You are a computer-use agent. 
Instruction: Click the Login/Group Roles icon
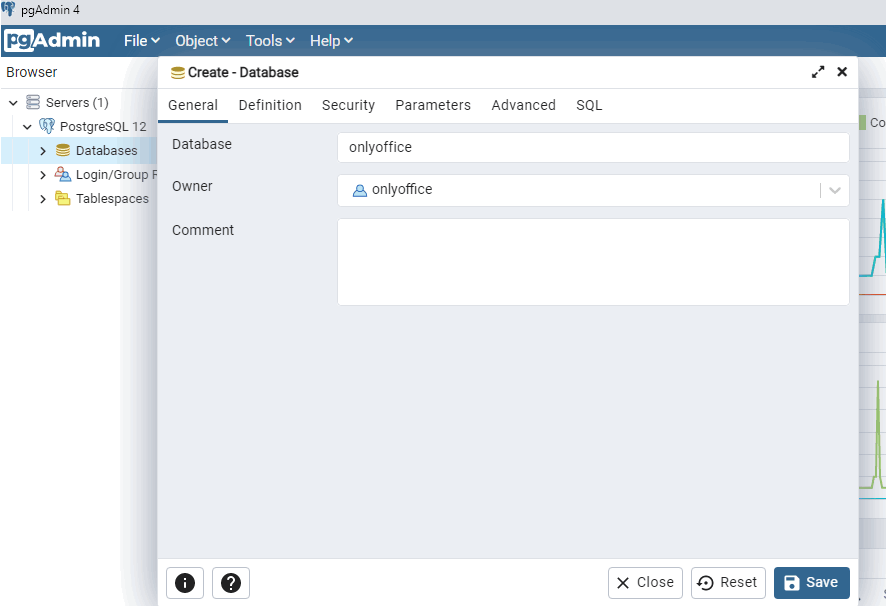point(63,174)
